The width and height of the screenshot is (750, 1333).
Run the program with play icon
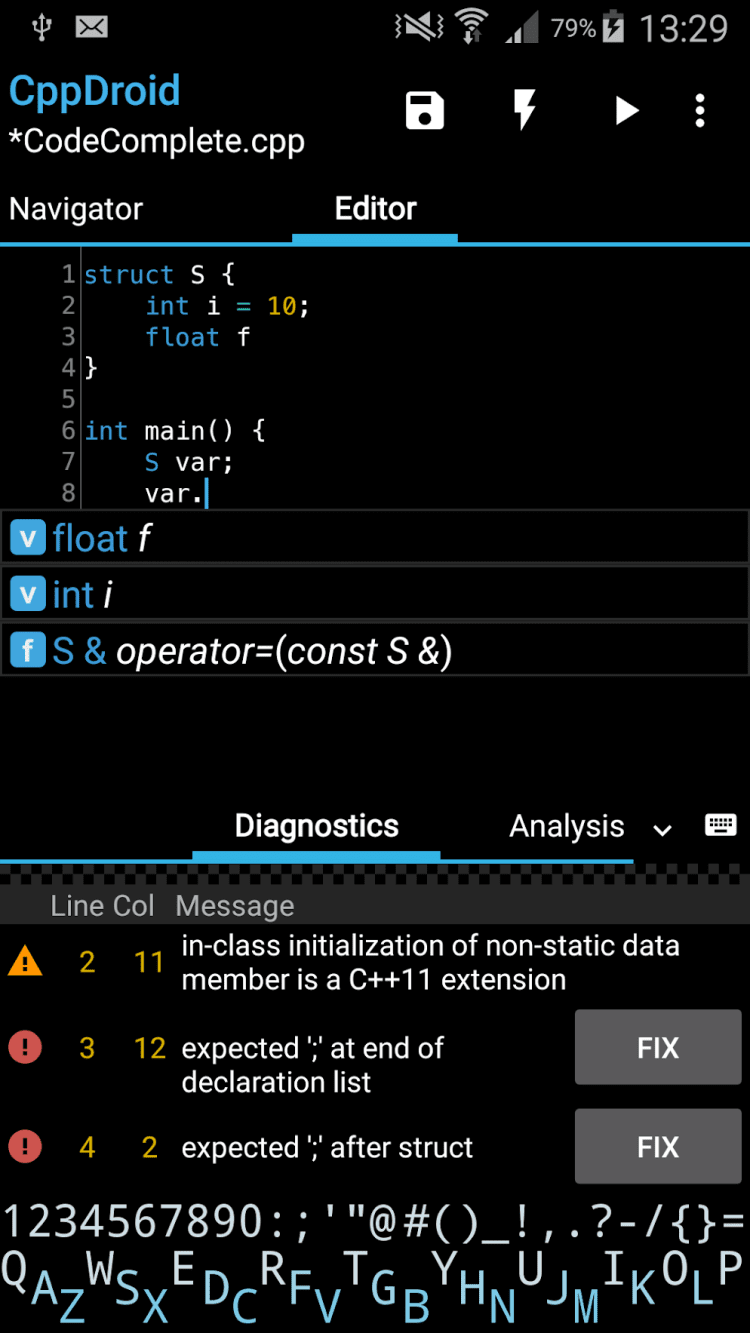pyautogui.click(x=626, y=110)
